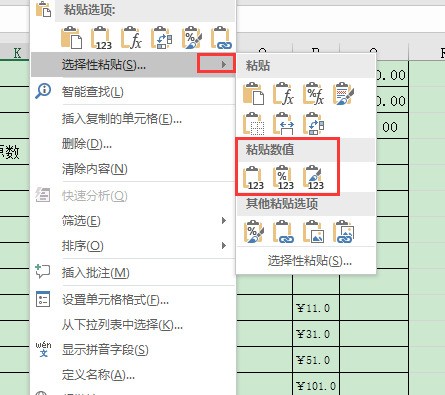Pick Paste link icon under 其他粘贴选项

pos(283,232)
